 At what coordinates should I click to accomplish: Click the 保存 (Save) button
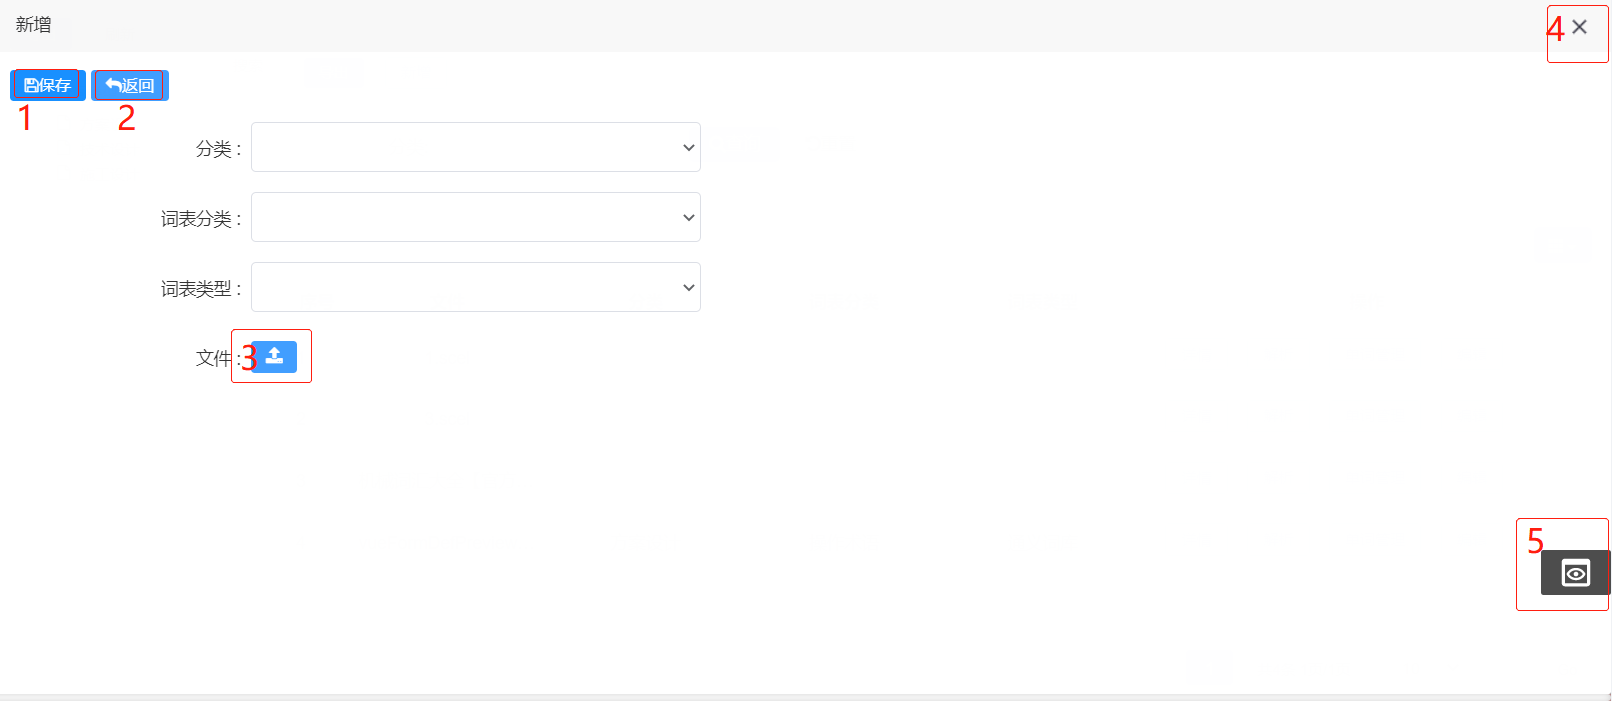48,85
